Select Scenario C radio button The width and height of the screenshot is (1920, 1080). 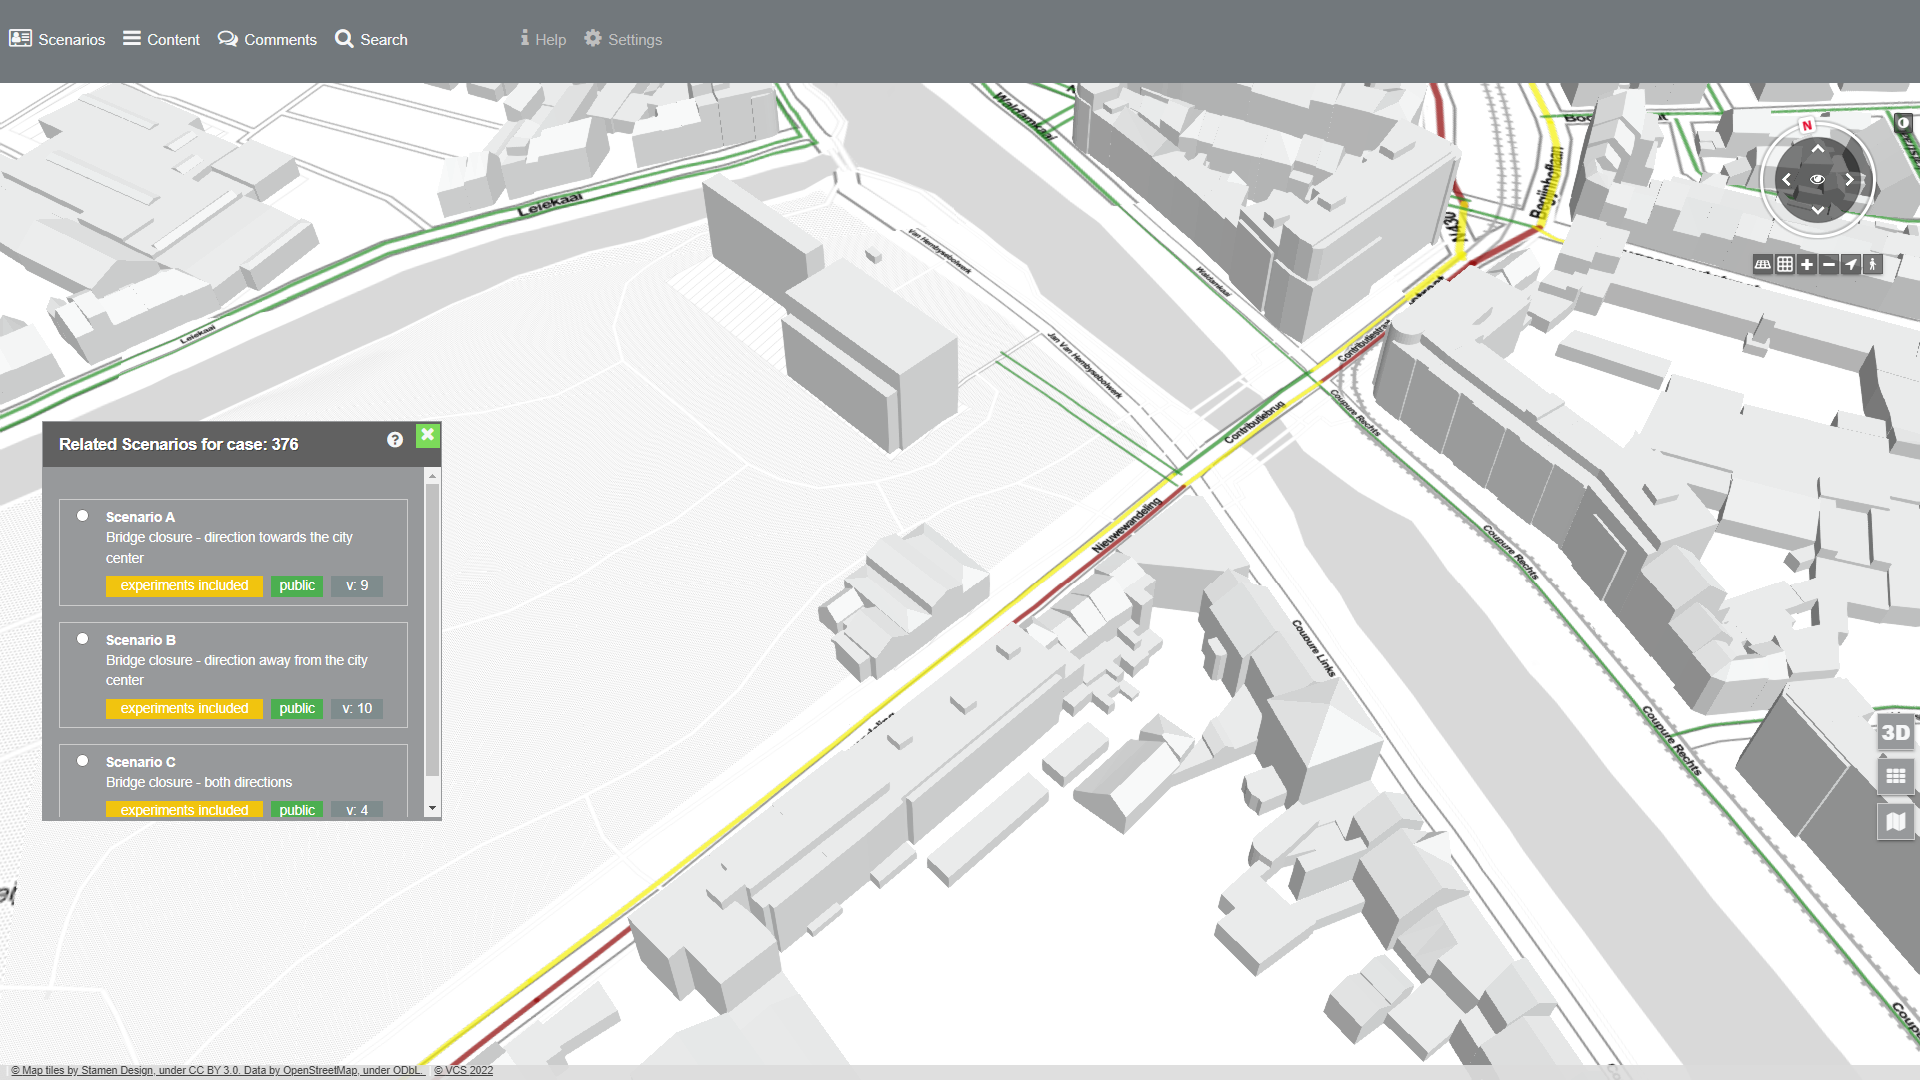(83, 761)
